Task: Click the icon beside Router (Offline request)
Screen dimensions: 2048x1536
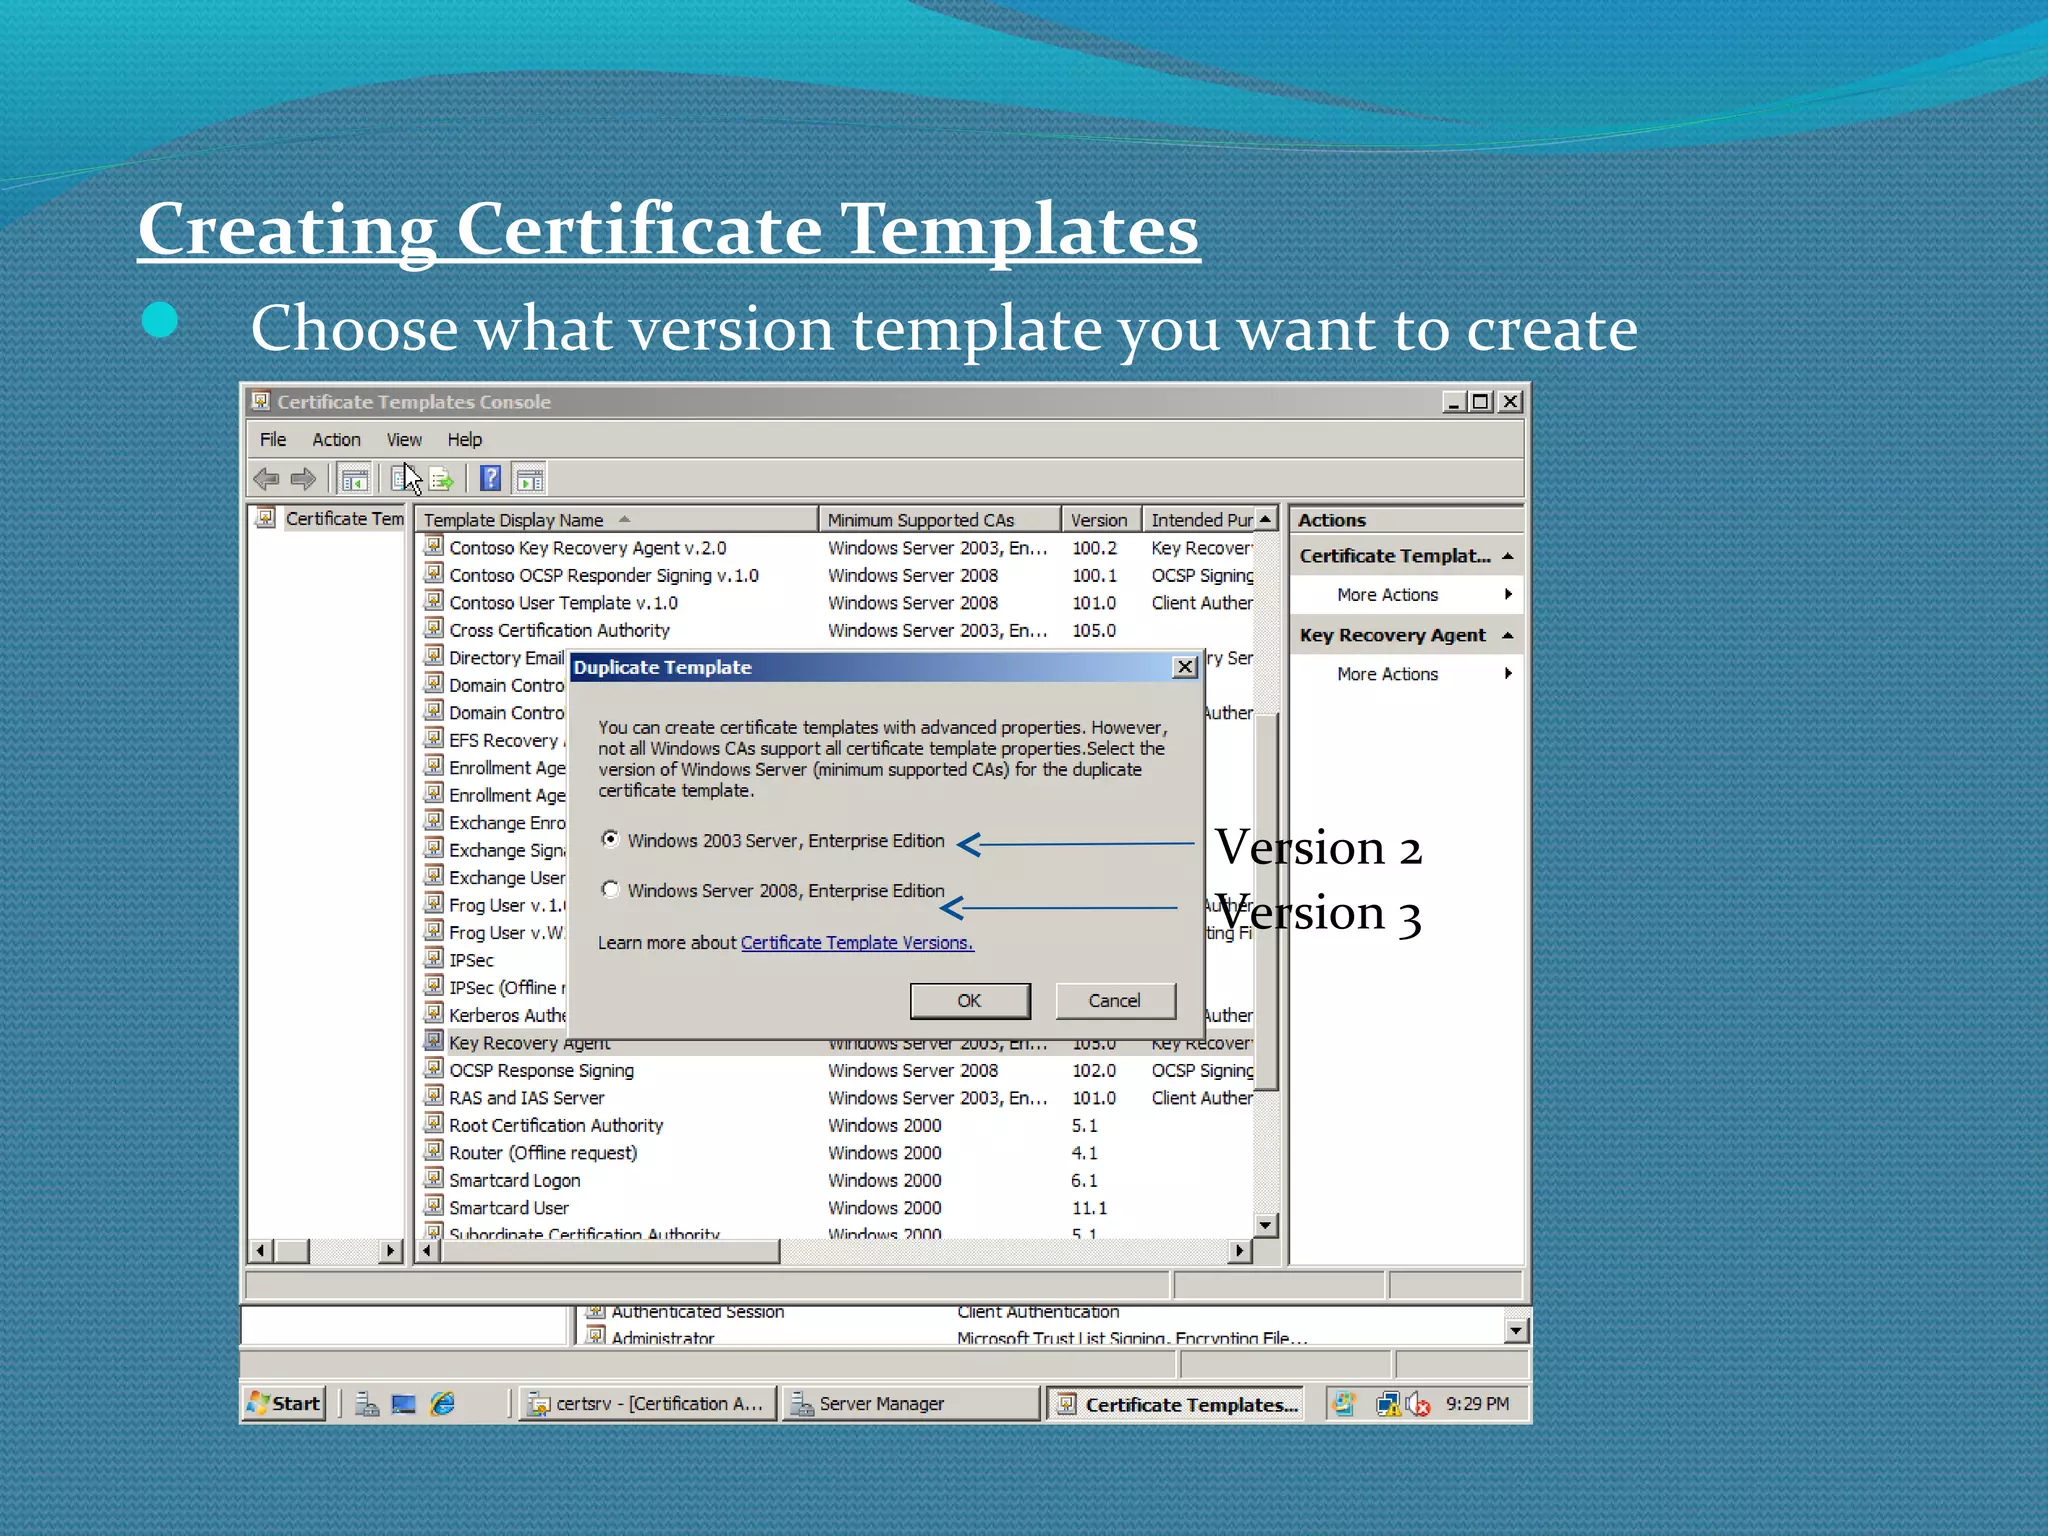Action: (x=433, y=1151)
